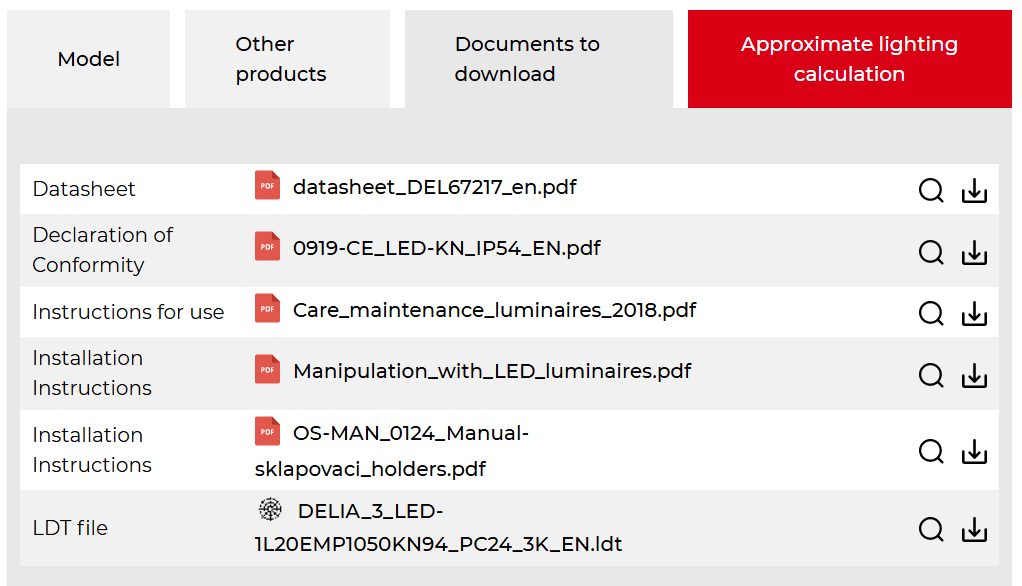
Task: Preview the DELIA 3 LED LDT file
Action: [931, 529]
